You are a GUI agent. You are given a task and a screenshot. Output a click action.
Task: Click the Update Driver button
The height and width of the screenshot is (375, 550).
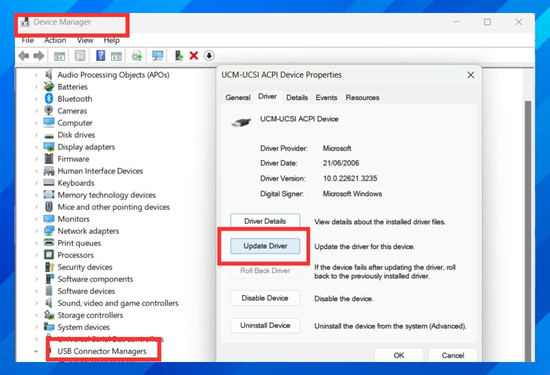pyautogui.click(x=265, y=246)
